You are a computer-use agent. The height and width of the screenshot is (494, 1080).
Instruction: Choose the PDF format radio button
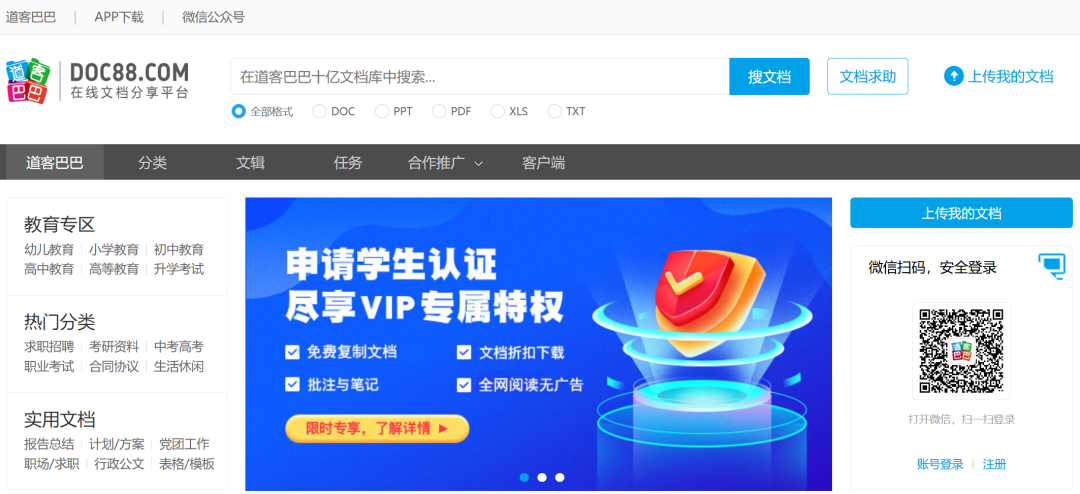pyautogui.click(x=439, y=111)
